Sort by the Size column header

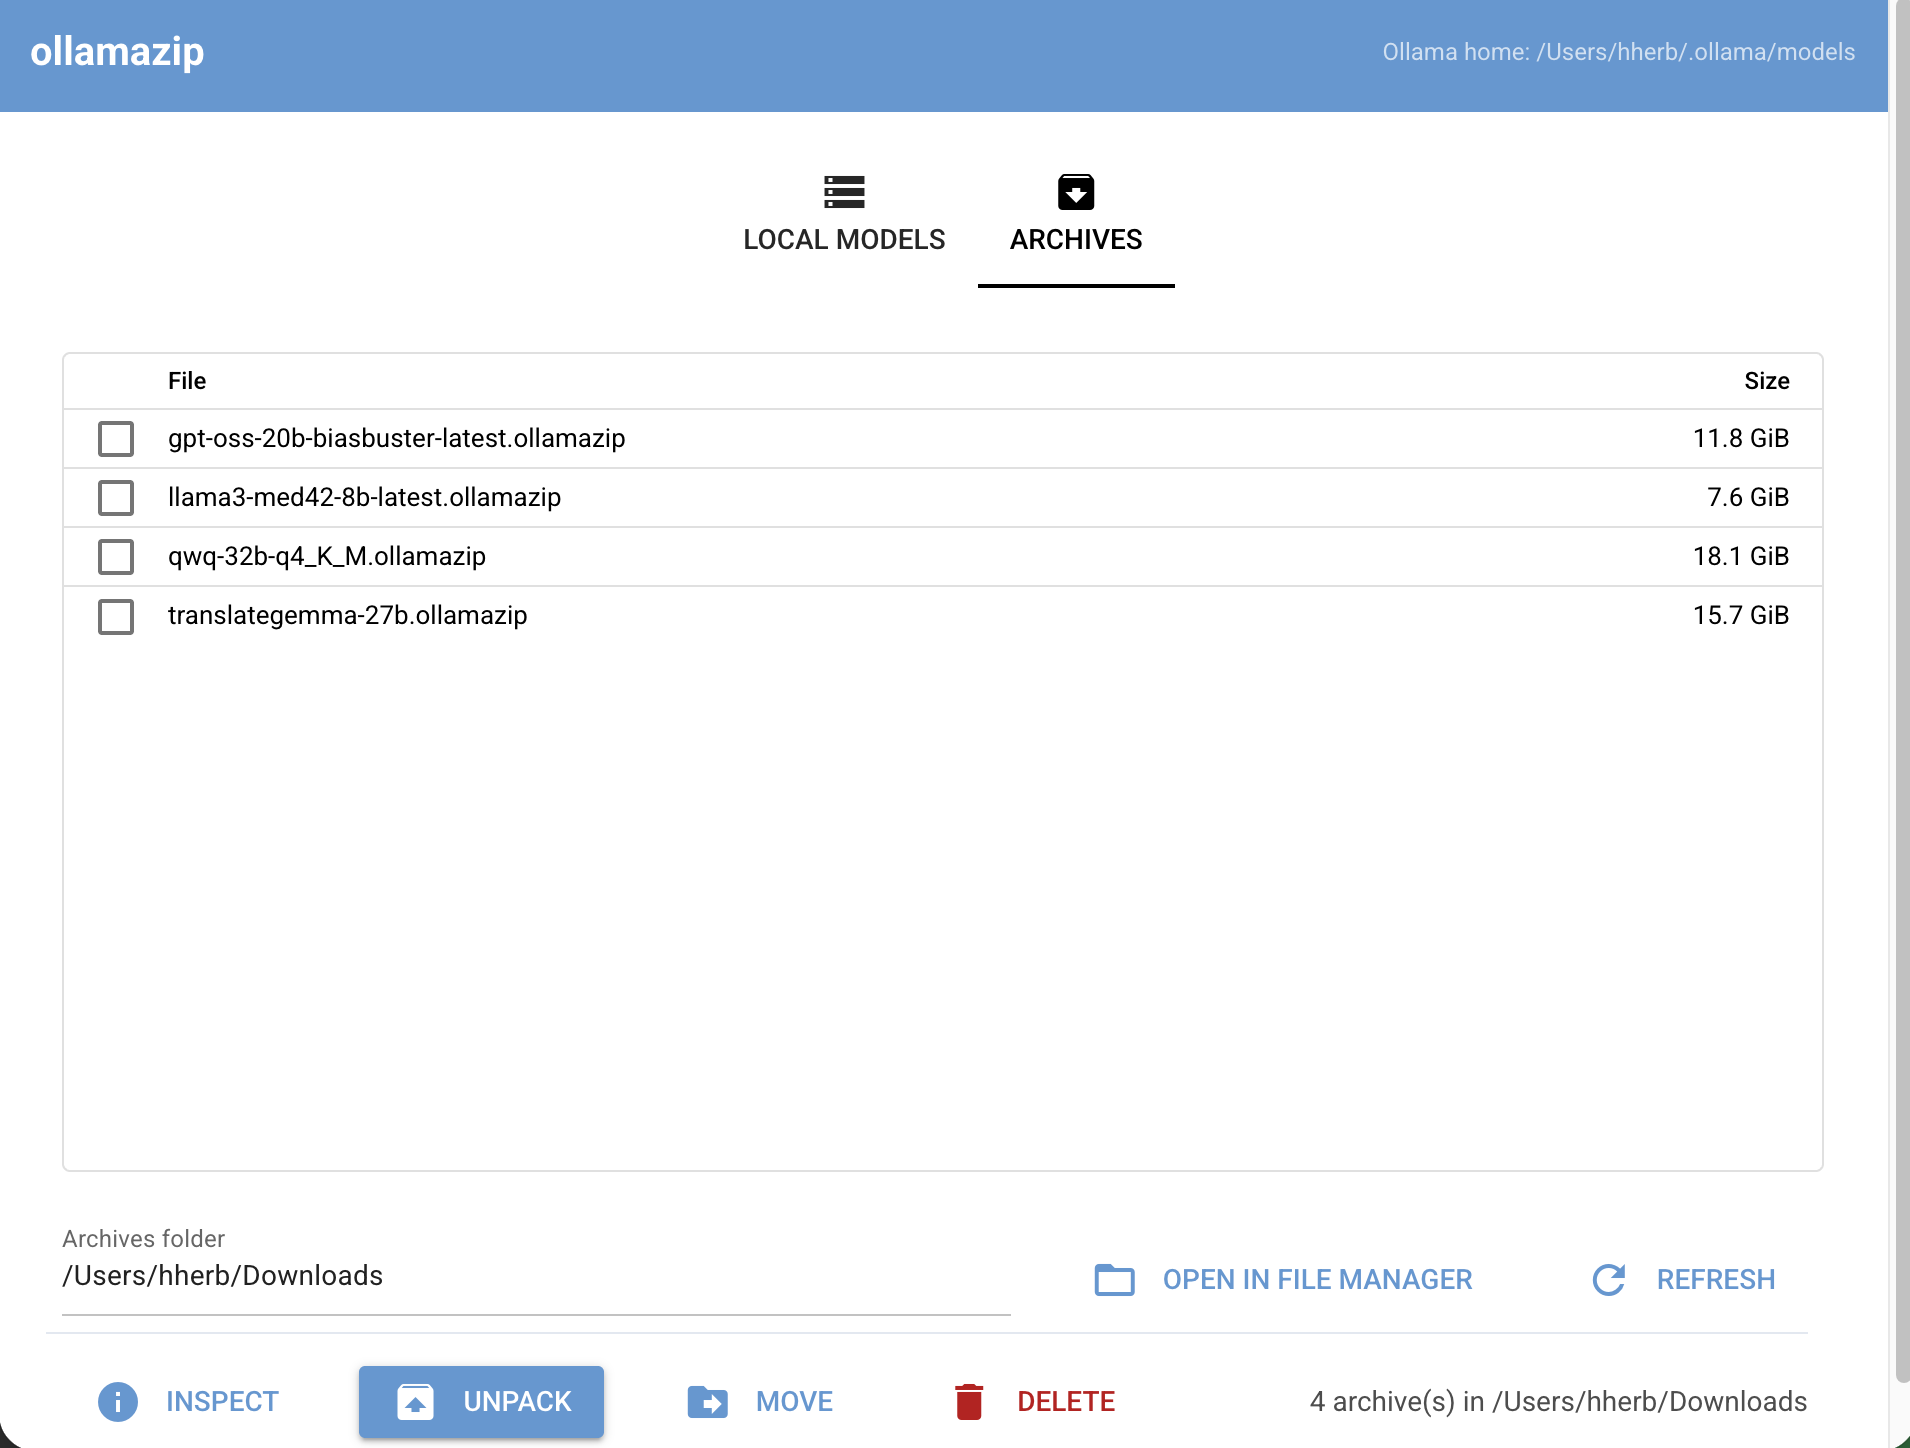click(1767, 381)
